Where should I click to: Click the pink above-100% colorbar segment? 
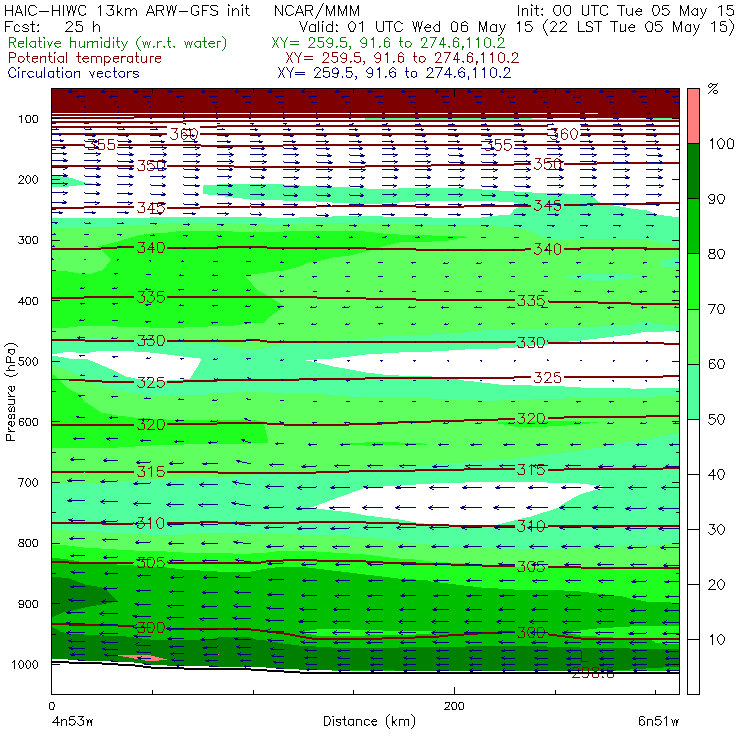pyautogui.click(x=693, y=116)
